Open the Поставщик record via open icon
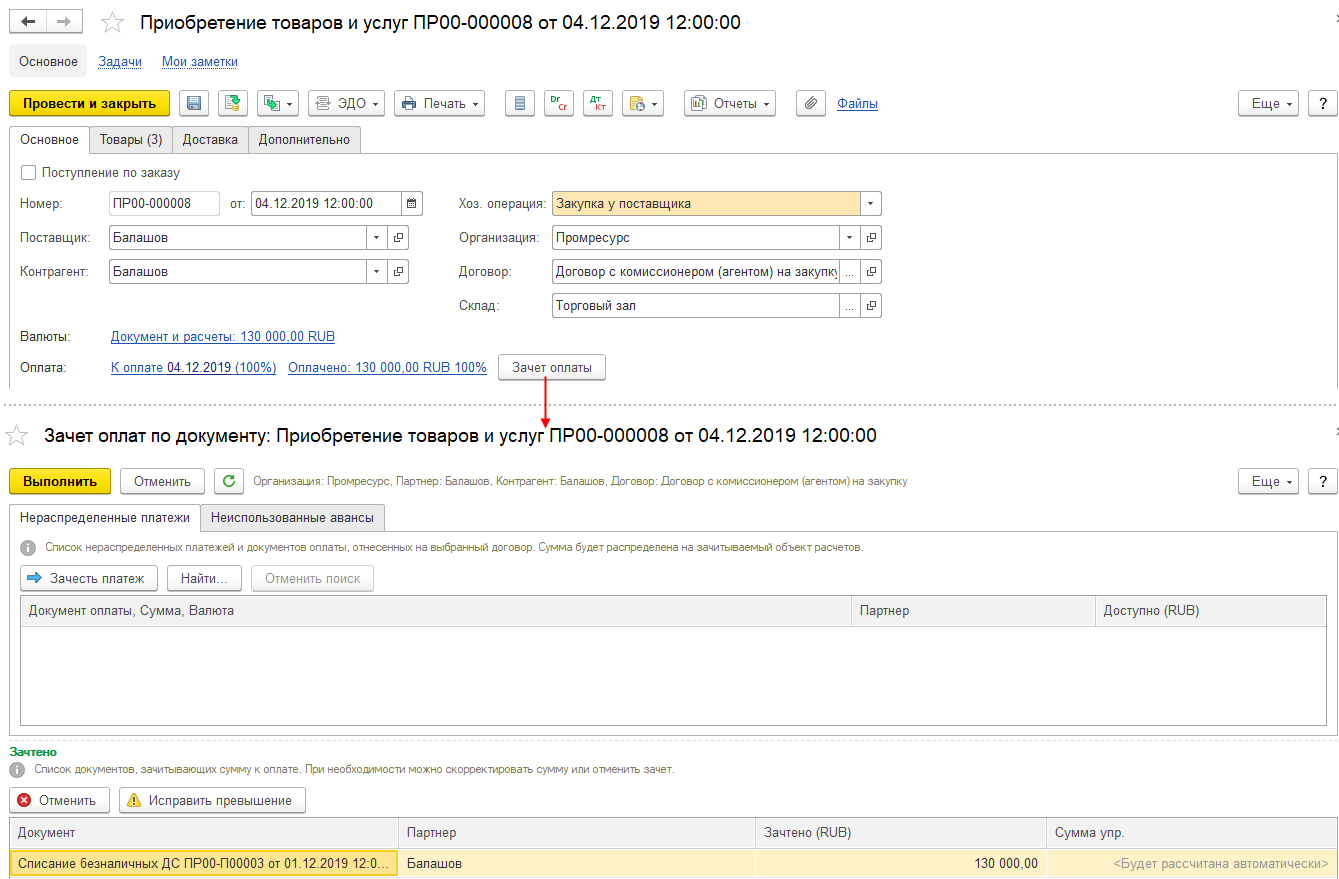The image size is (1339, 879). 398,237
